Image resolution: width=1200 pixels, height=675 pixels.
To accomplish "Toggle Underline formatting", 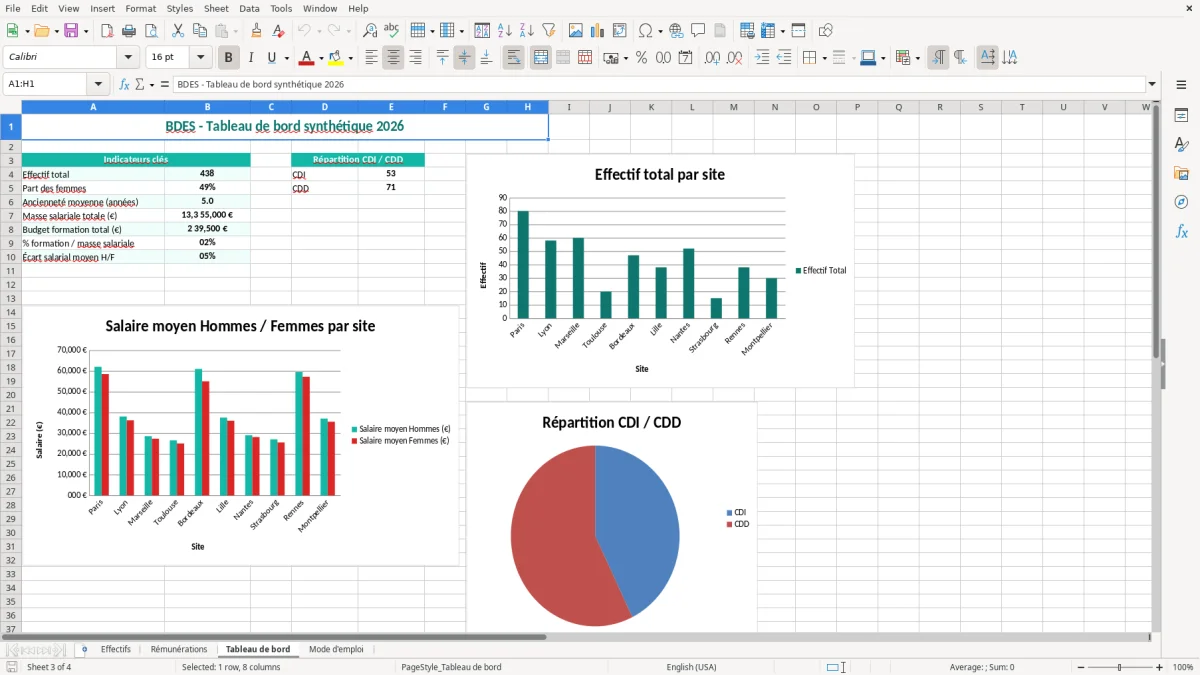I will point(272,58).
